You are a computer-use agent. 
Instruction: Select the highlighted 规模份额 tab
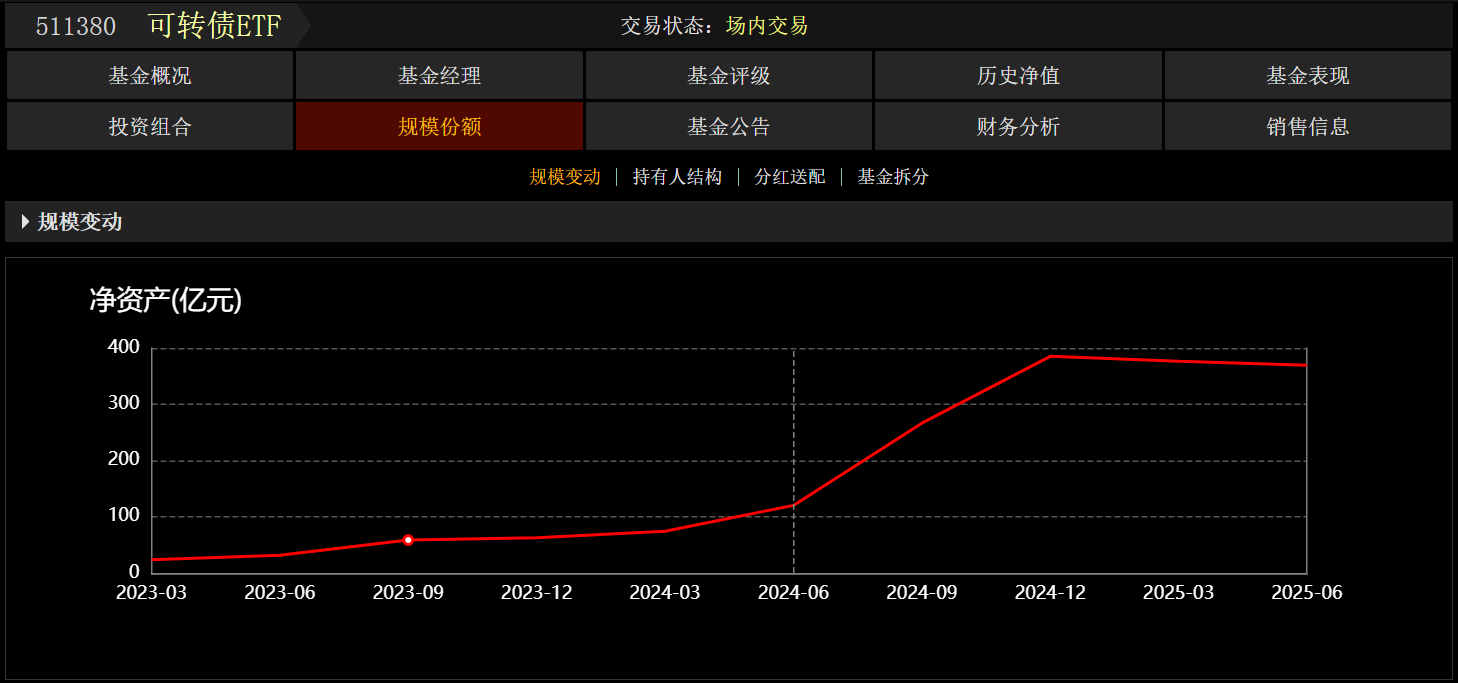(x=439, y=127)
